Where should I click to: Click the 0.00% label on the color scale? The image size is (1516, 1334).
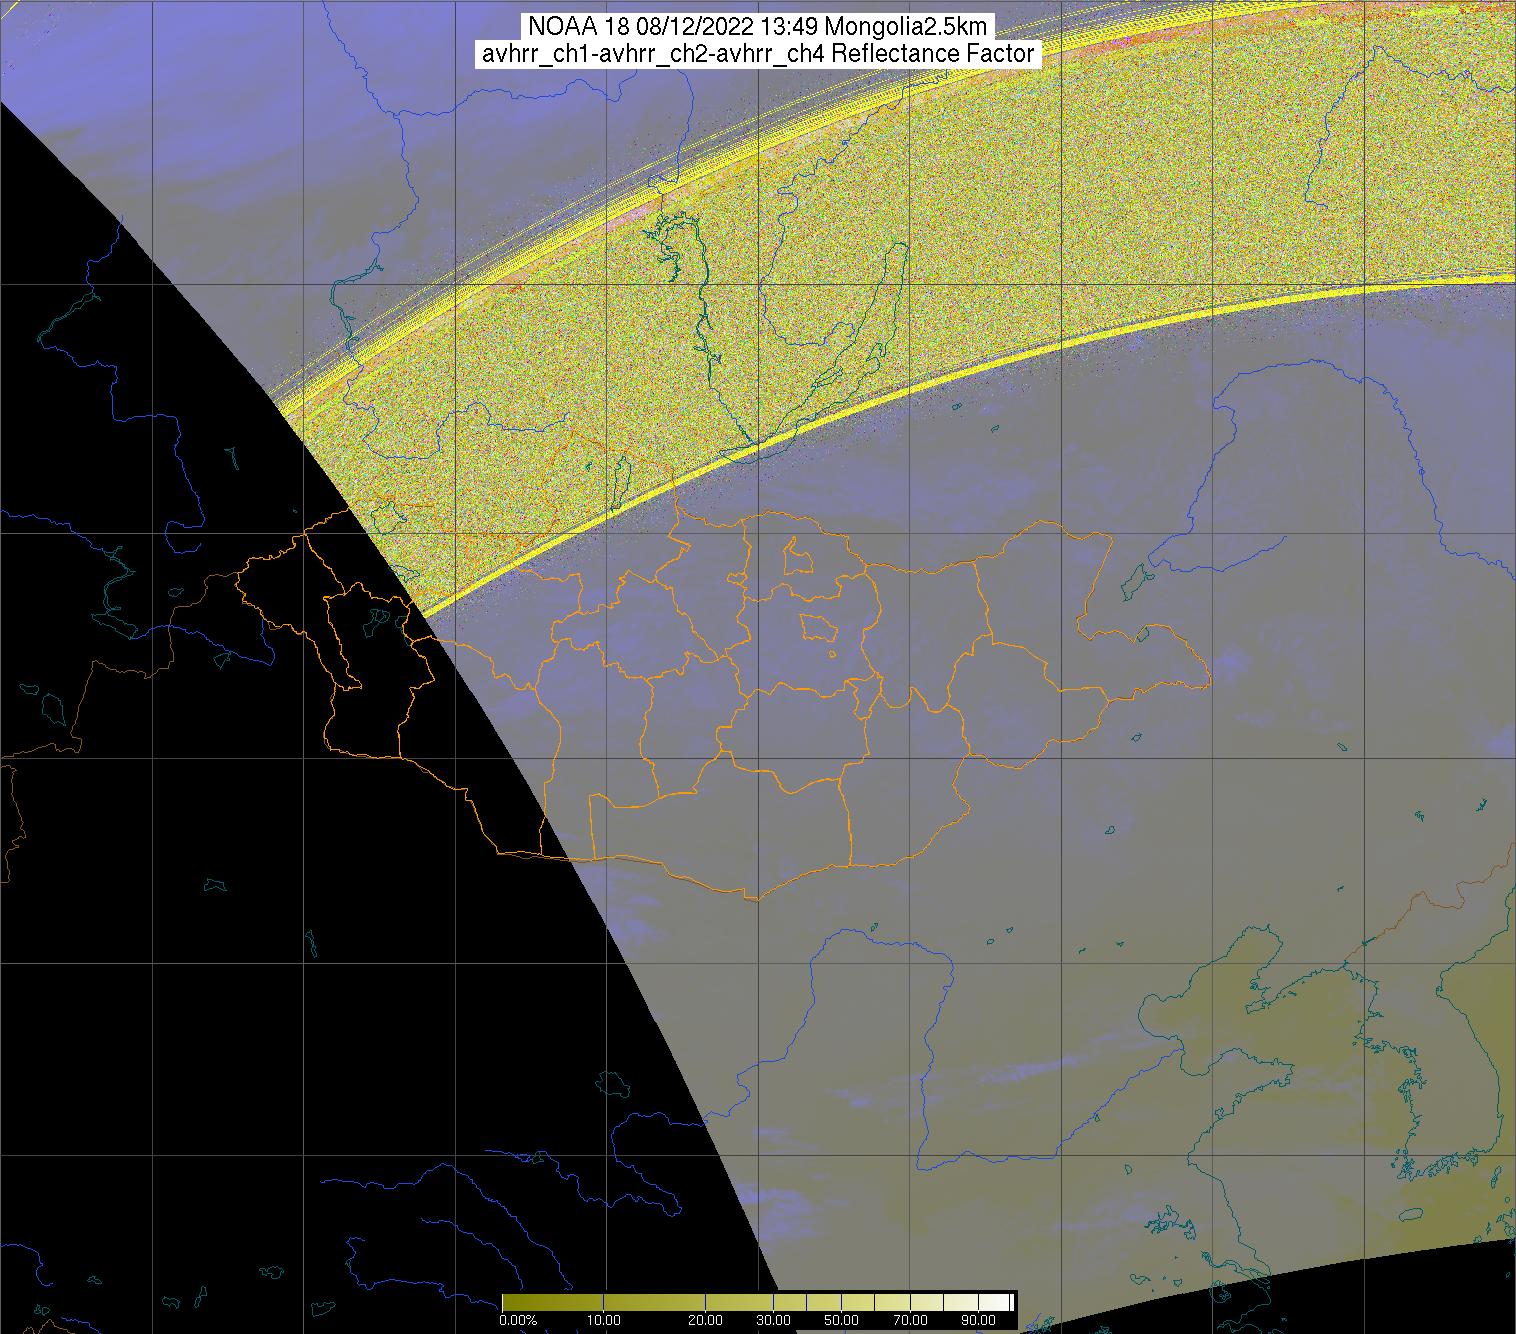click(519, 1320)
